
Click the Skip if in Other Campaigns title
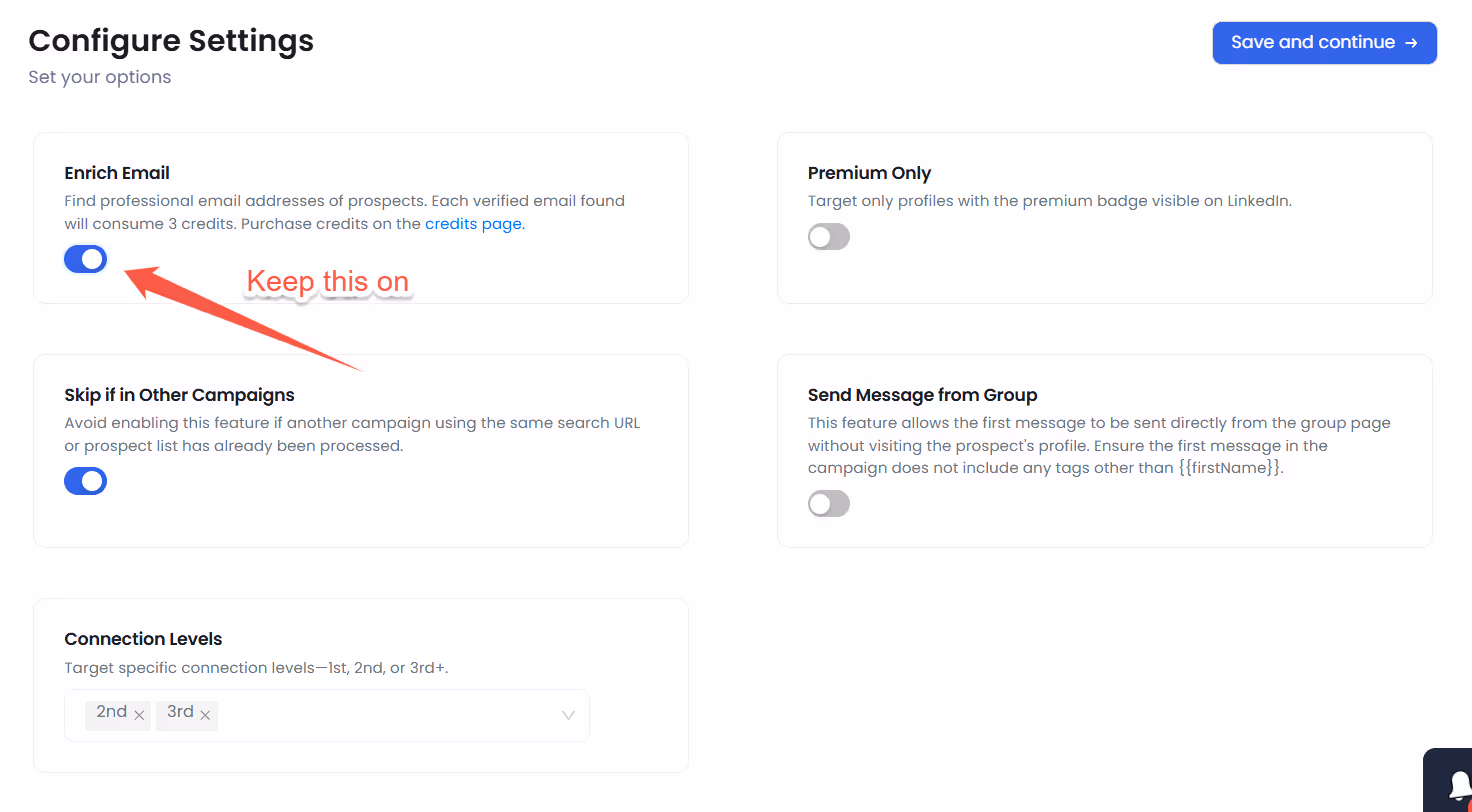[179, 395]
